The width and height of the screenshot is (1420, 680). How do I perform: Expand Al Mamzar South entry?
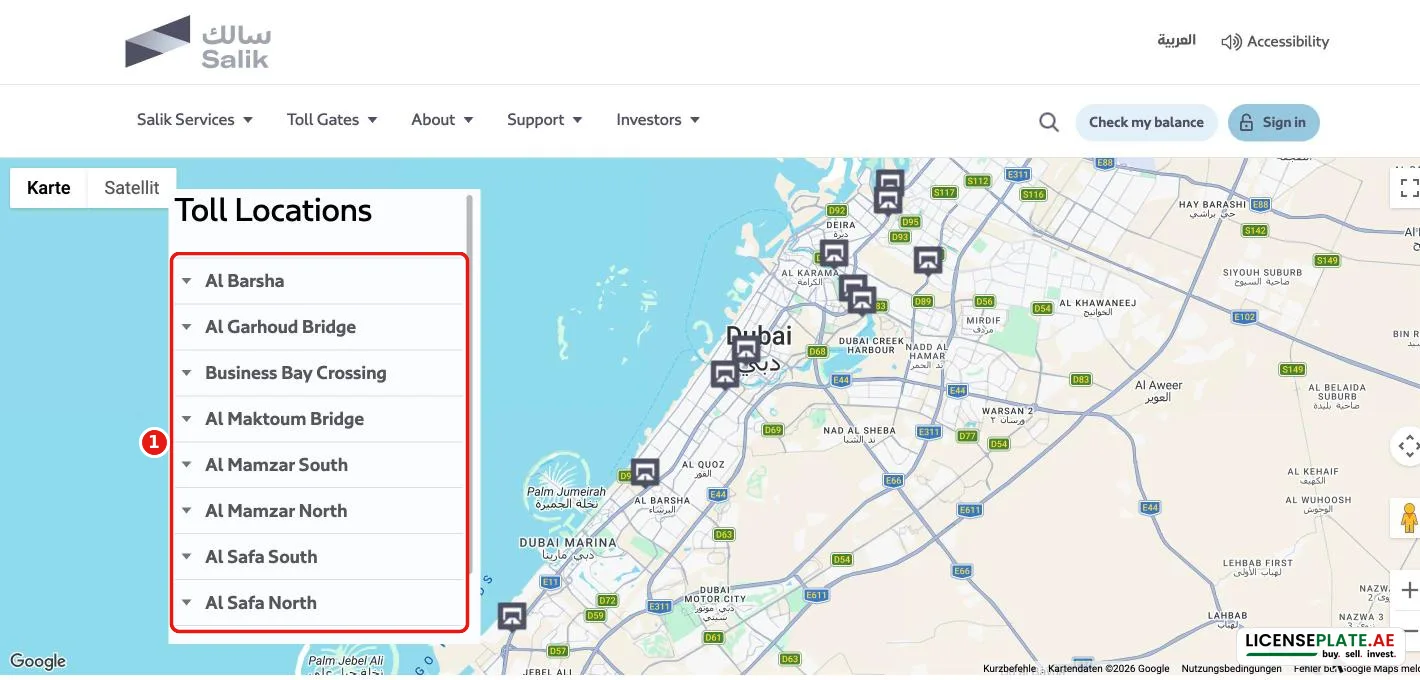pyautogui.click(x=319, y=465)
